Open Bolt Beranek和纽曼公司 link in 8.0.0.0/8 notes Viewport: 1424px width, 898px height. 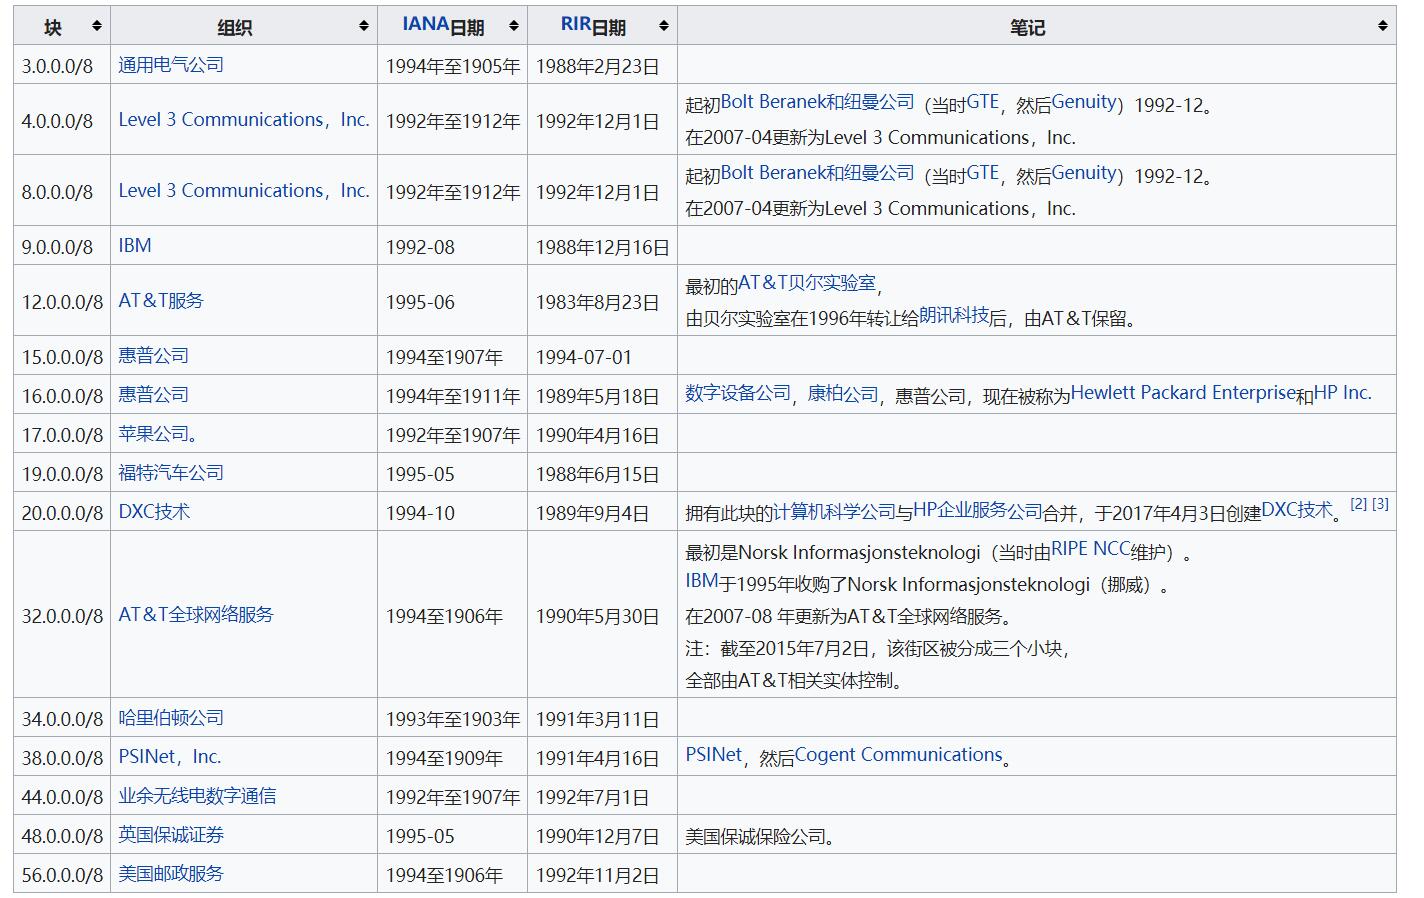click(x=818, y=173)
